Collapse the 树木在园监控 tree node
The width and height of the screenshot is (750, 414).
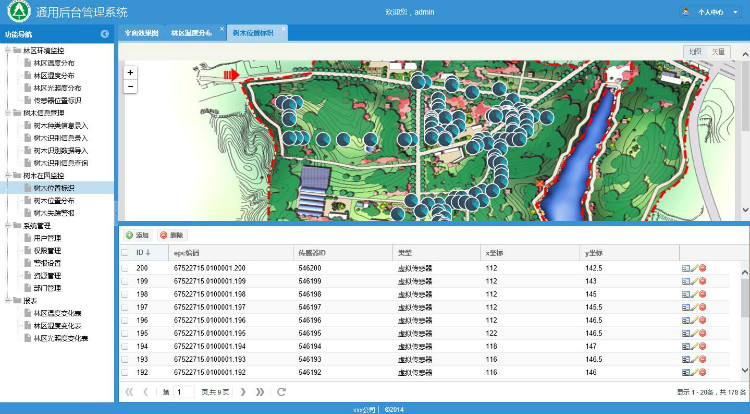(8, 175)
